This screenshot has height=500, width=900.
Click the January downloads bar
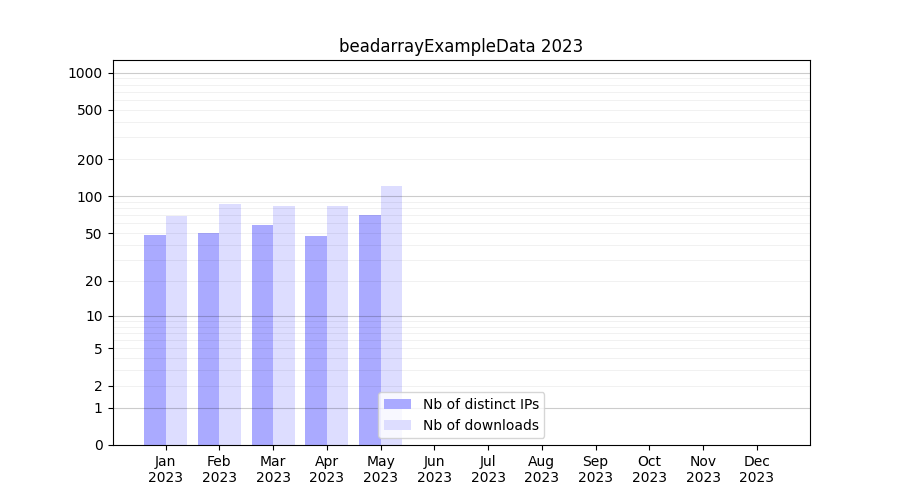point(177,330)
